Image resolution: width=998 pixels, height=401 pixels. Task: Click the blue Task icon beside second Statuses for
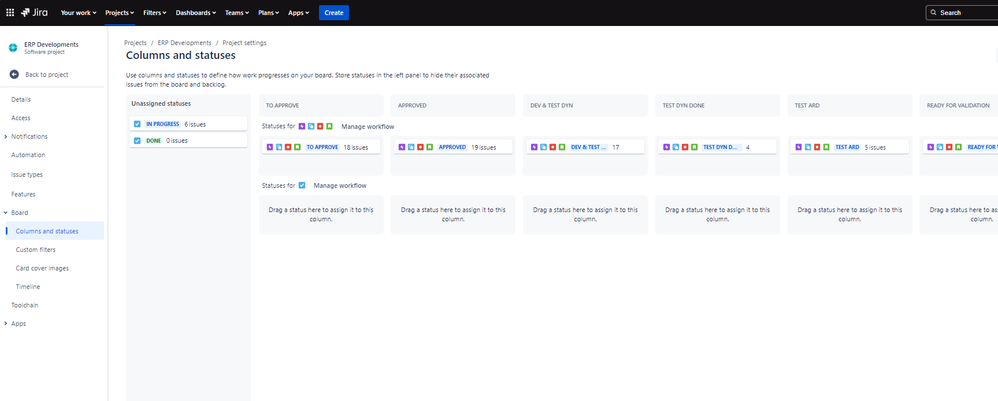302,185
